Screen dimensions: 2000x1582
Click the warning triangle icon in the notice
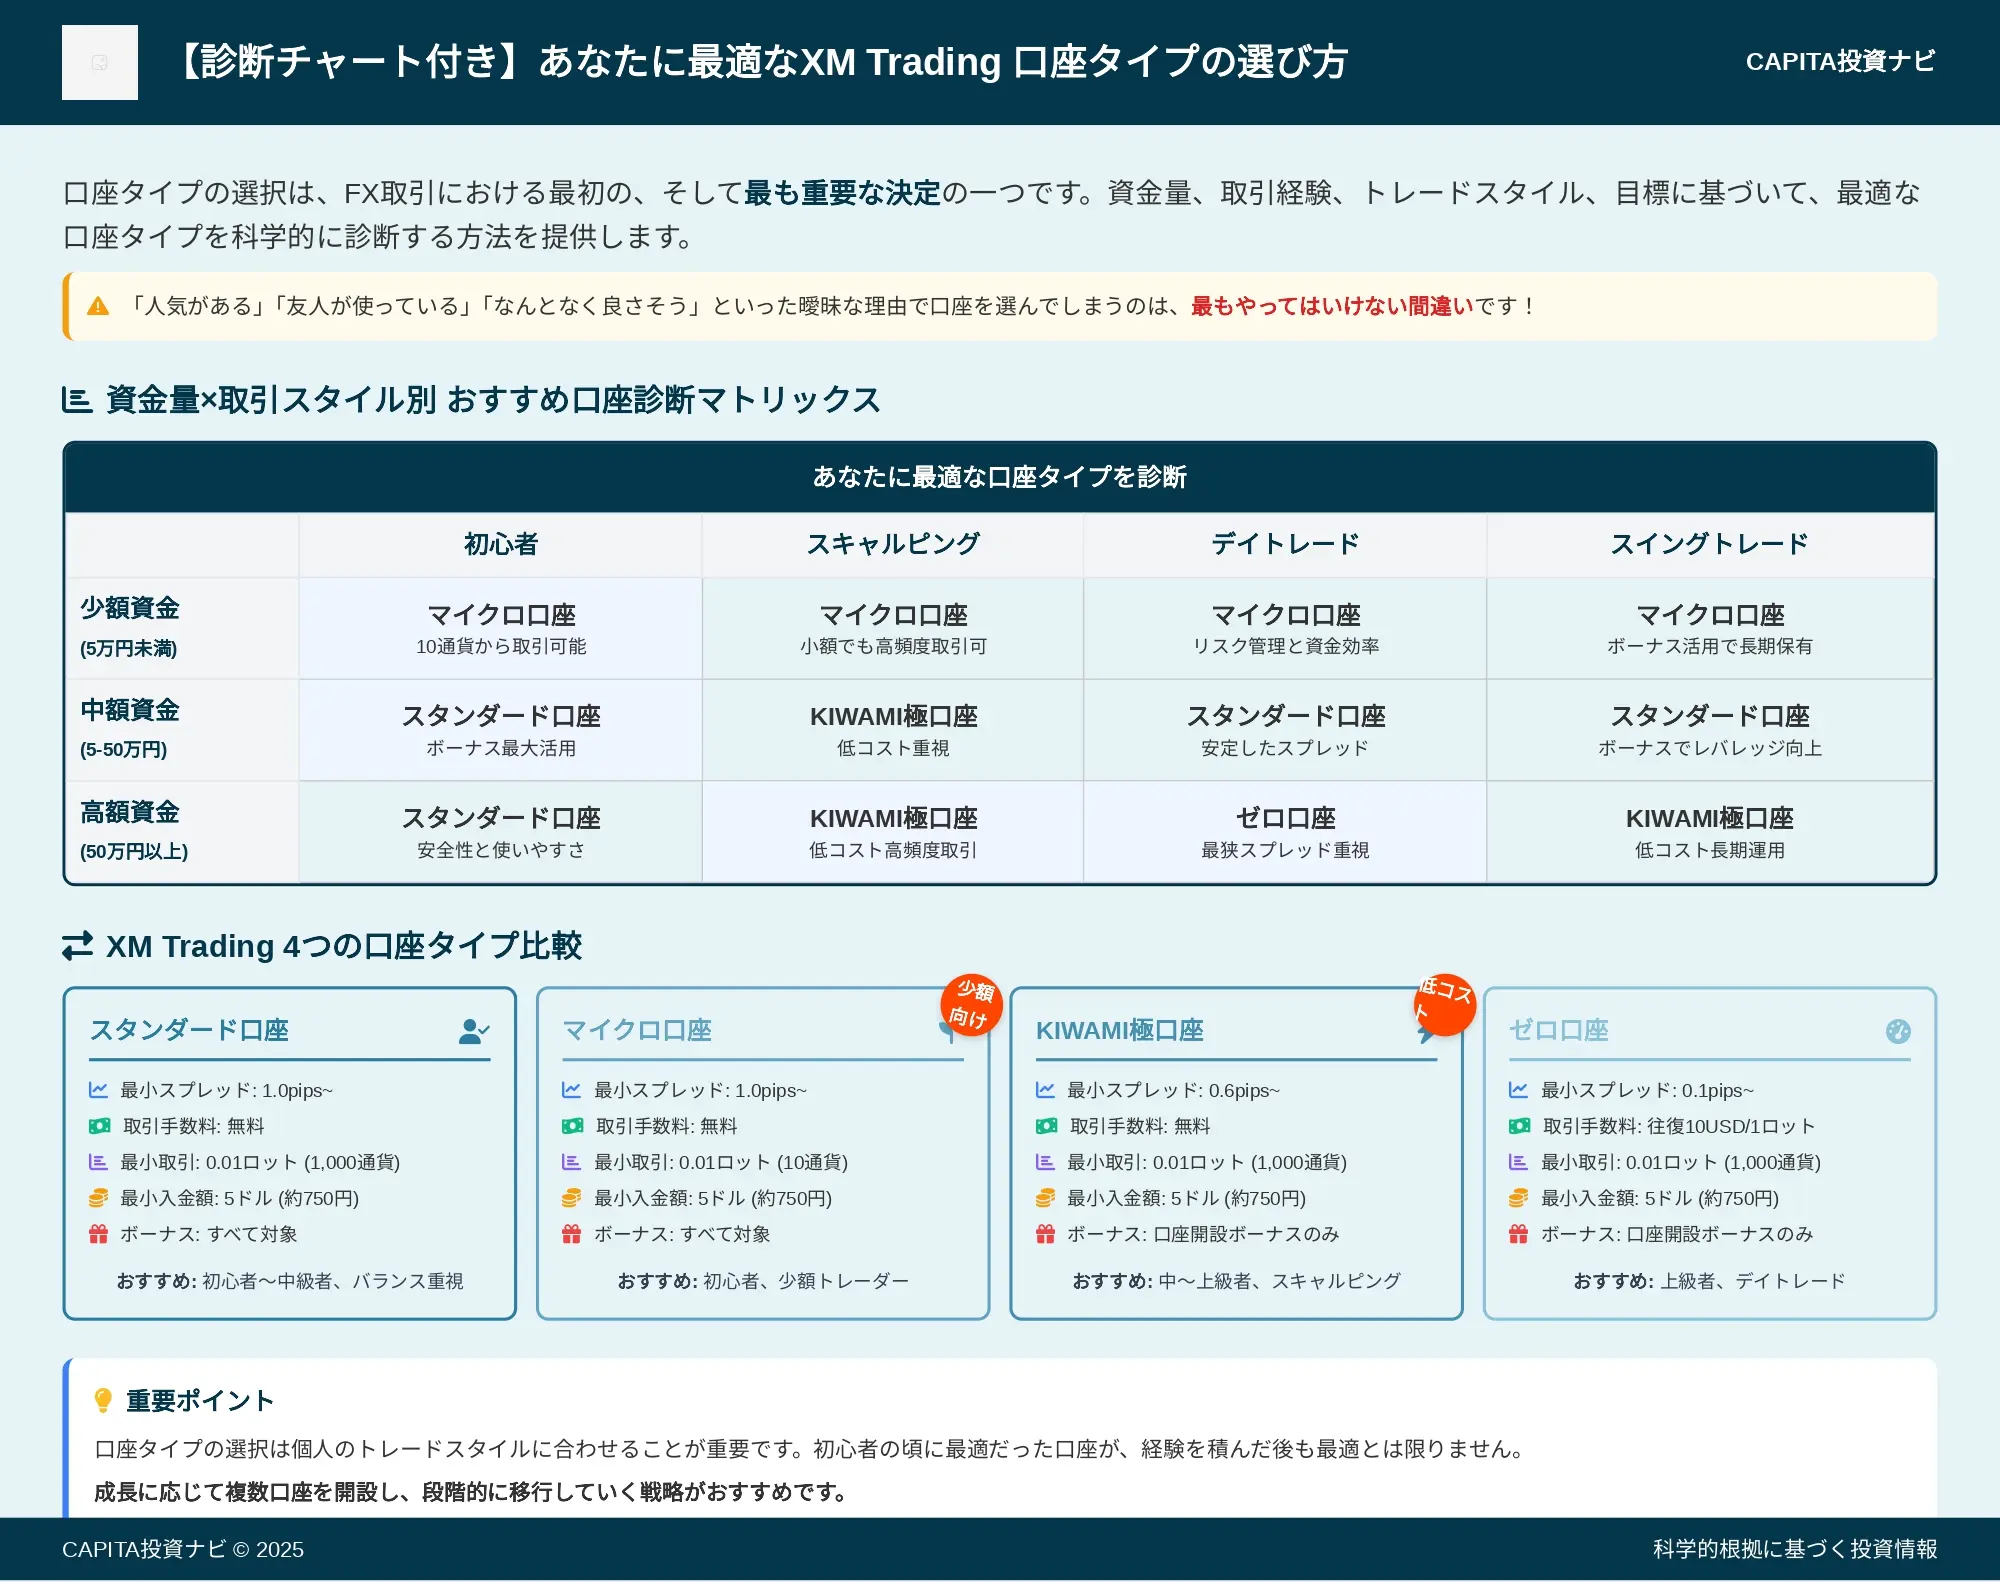point(98,306)
